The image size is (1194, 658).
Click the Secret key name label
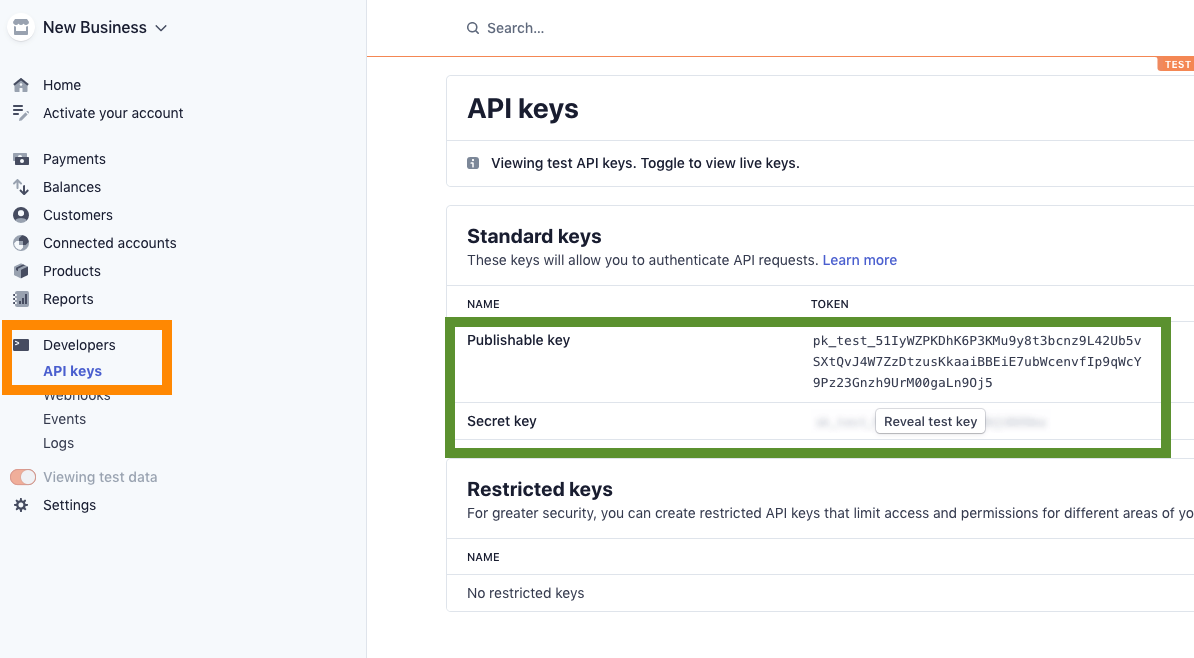[502, 421]
